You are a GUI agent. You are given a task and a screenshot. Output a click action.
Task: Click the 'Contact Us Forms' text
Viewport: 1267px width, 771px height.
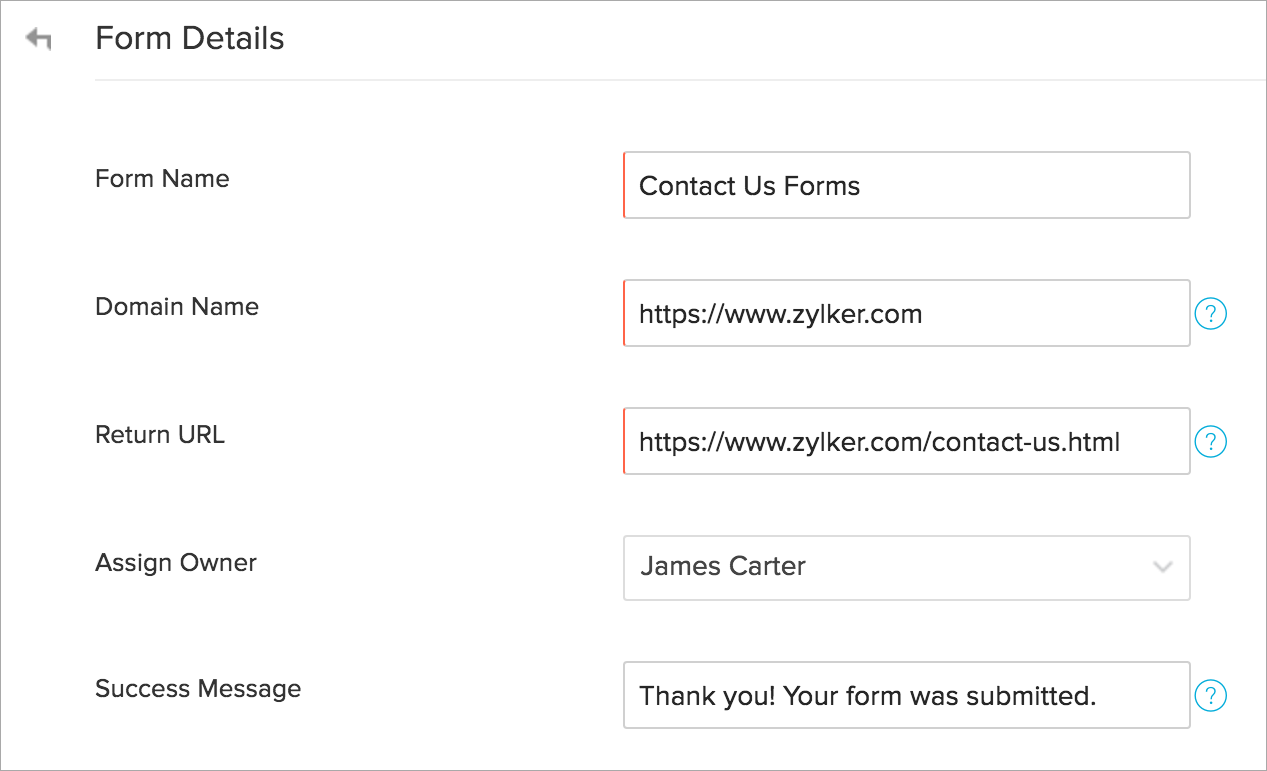(x=749, y=186)
